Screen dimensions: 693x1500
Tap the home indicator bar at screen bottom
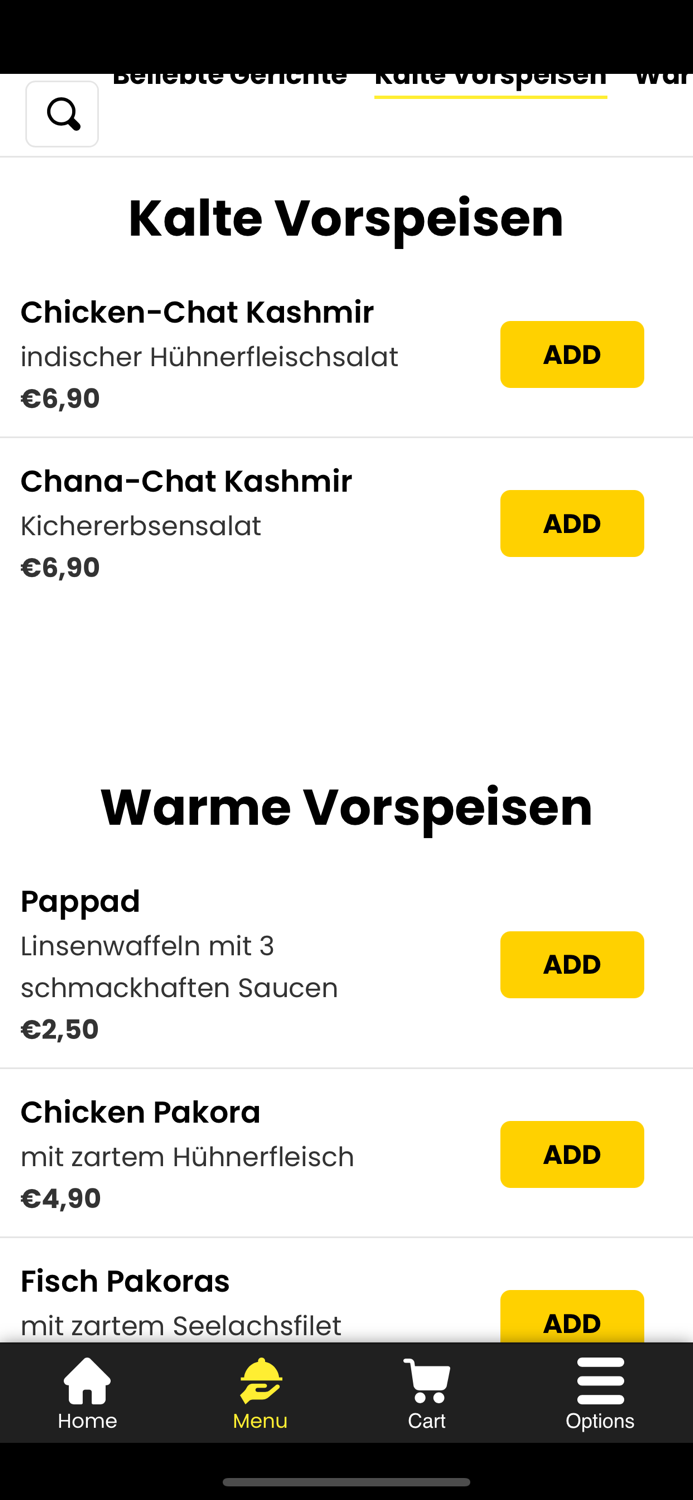tap(346, 1483)
